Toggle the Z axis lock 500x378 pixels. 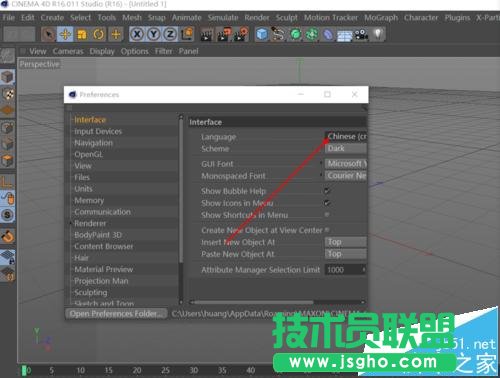click(170, 34)
